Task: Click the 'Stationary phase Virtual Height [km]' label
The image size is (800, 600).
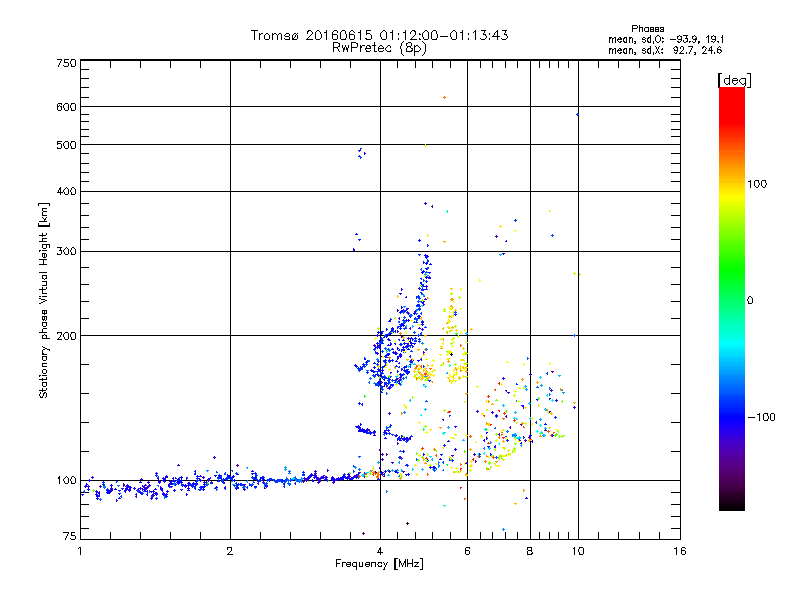Action: [x=43, y=301]
